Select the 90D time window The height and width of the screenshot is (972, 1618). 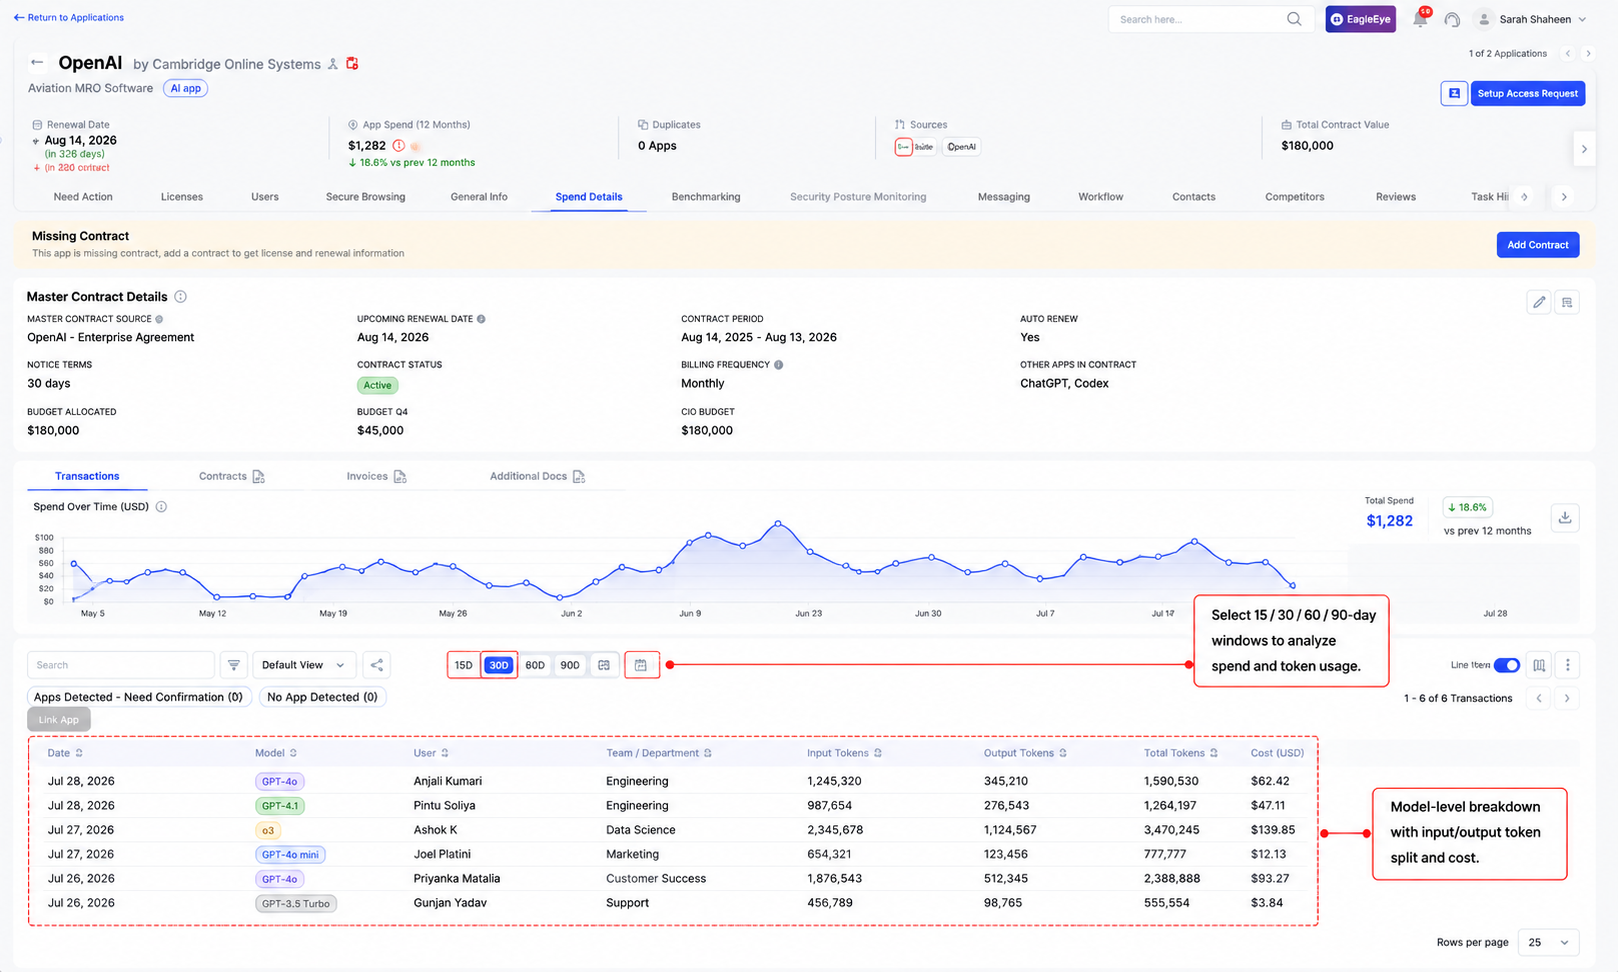pos(570,665)
